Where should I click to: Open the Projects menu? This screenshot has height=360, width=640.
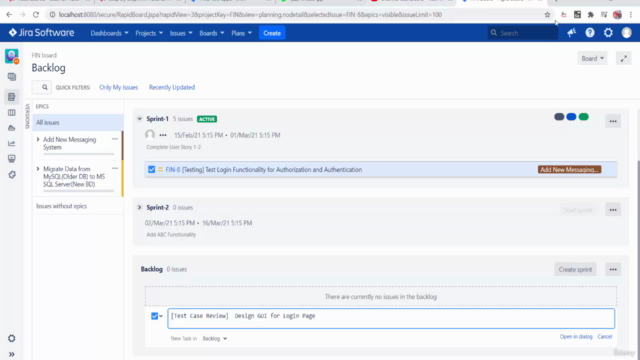click(x=149, y=33)
